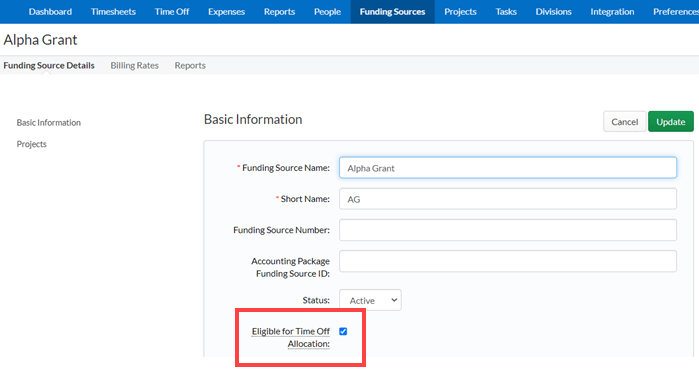The image size is (699, 376).
Task: Click into the Short Name field
Action: [508, 199]
